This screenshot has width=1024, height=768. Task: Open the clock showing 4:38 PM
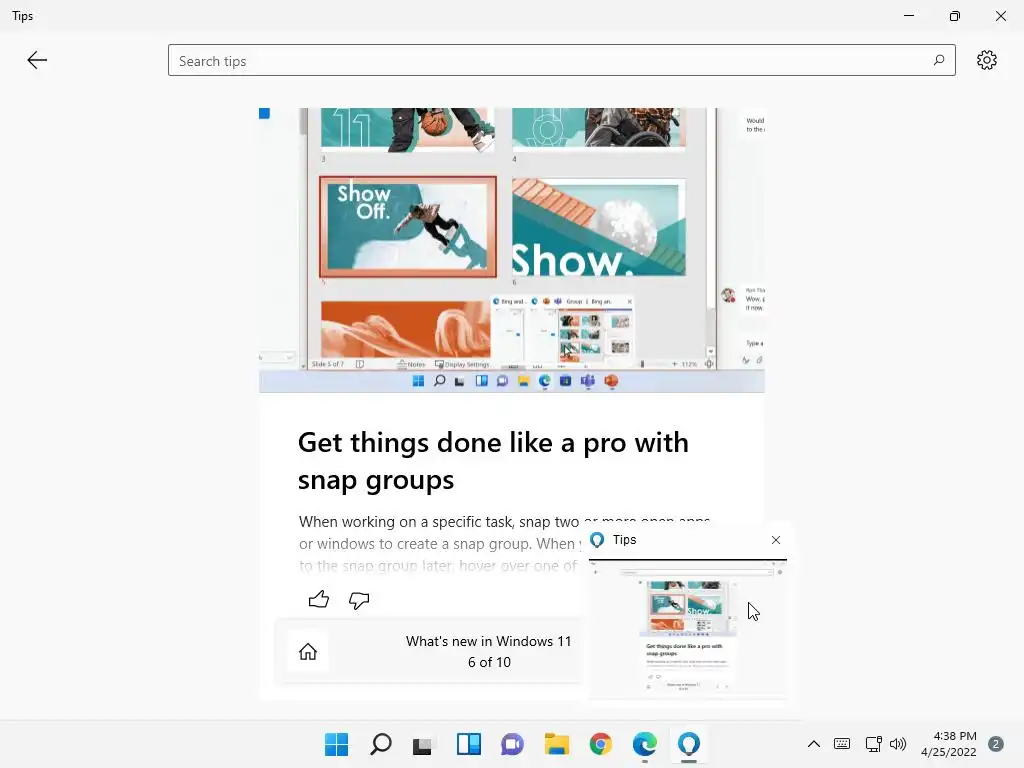949,744
